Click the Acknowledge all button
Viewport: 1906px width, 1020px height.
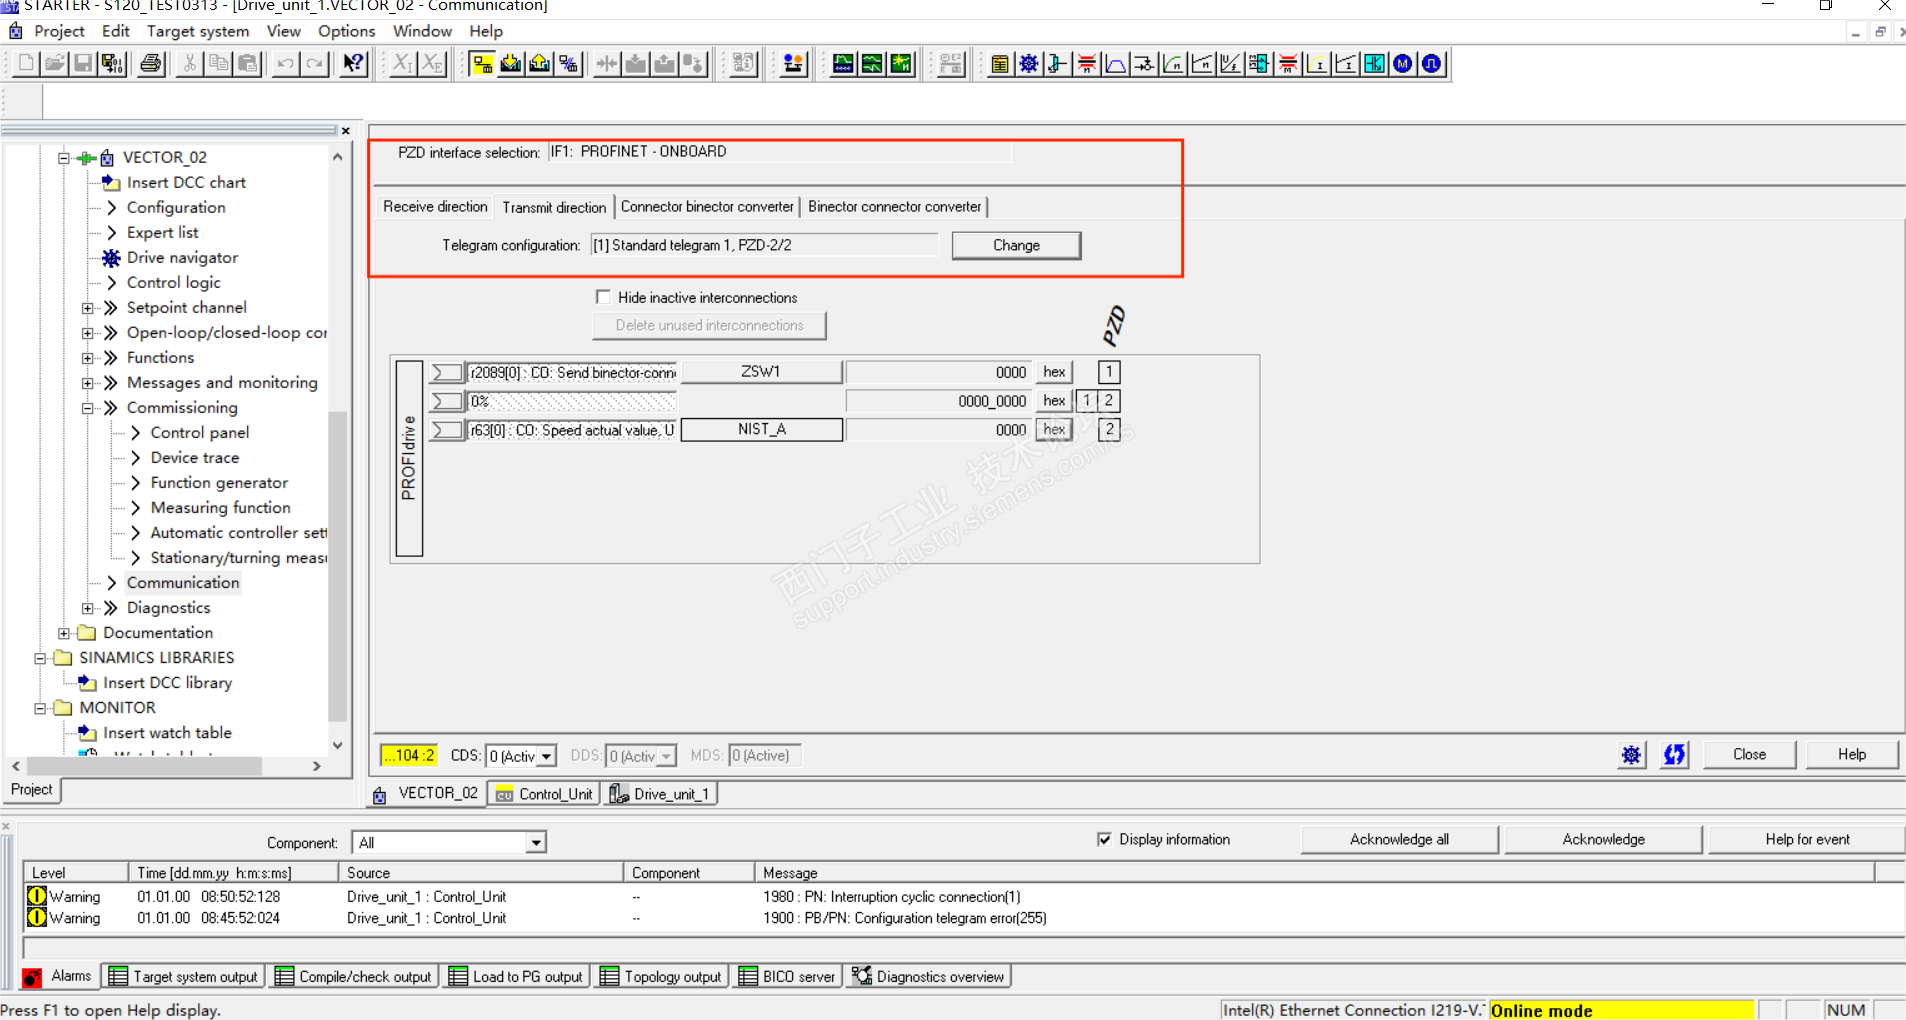pyautogui.click(x=1399, y=839)
